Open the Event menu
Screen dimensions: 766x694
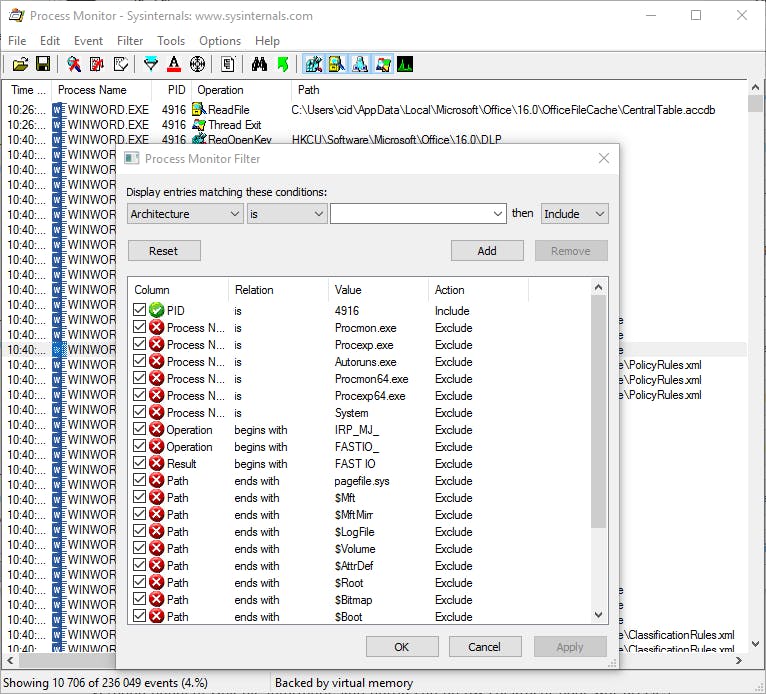coord(88,41)
